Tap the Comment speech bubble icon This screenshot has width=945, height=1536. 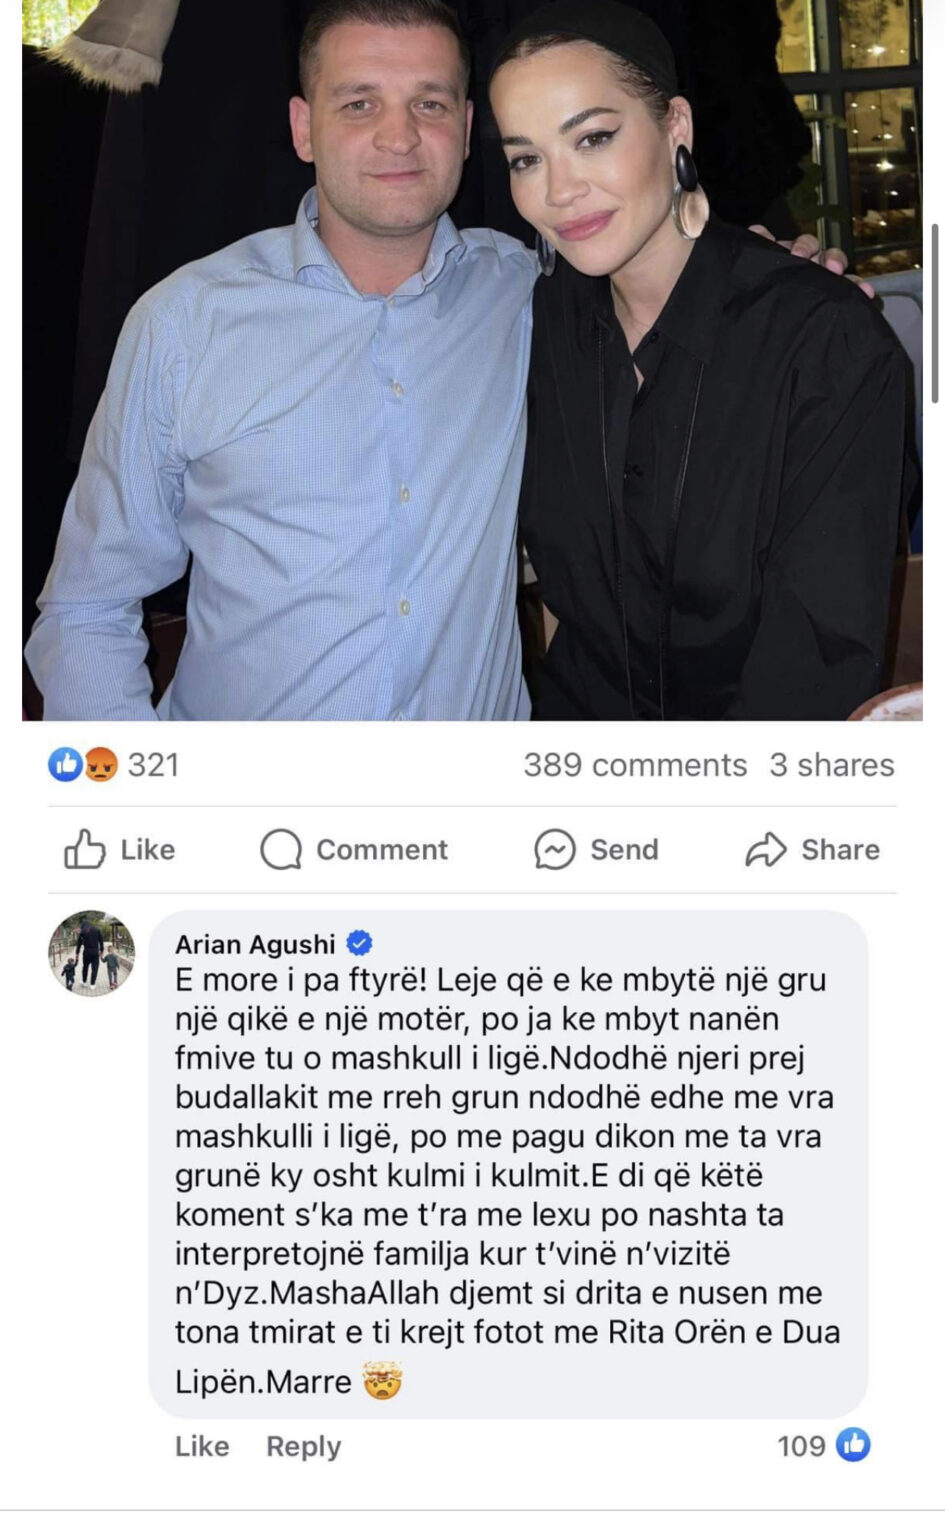click(x=281, y=850)
